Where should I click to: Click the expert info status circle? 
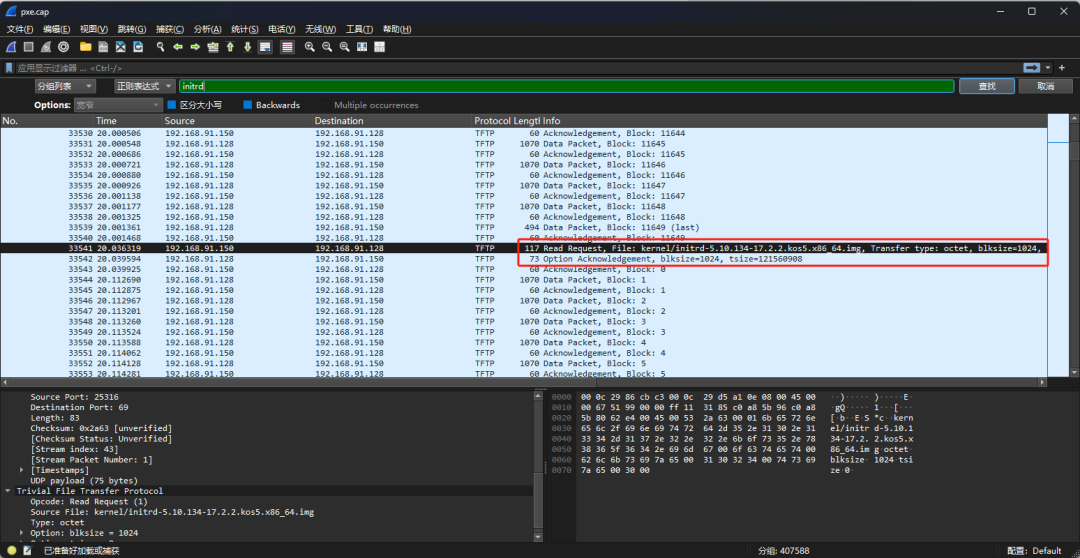coord(11,551)
